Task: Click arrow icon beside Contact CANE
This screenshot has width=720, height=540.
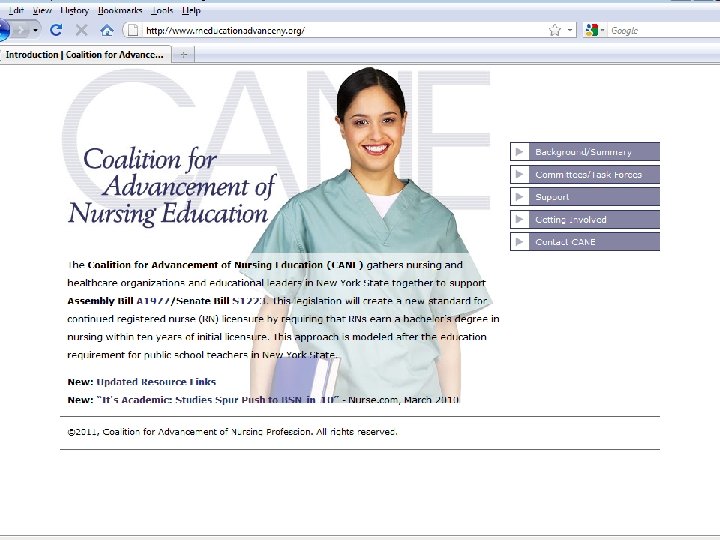Action: coord(520,242)
